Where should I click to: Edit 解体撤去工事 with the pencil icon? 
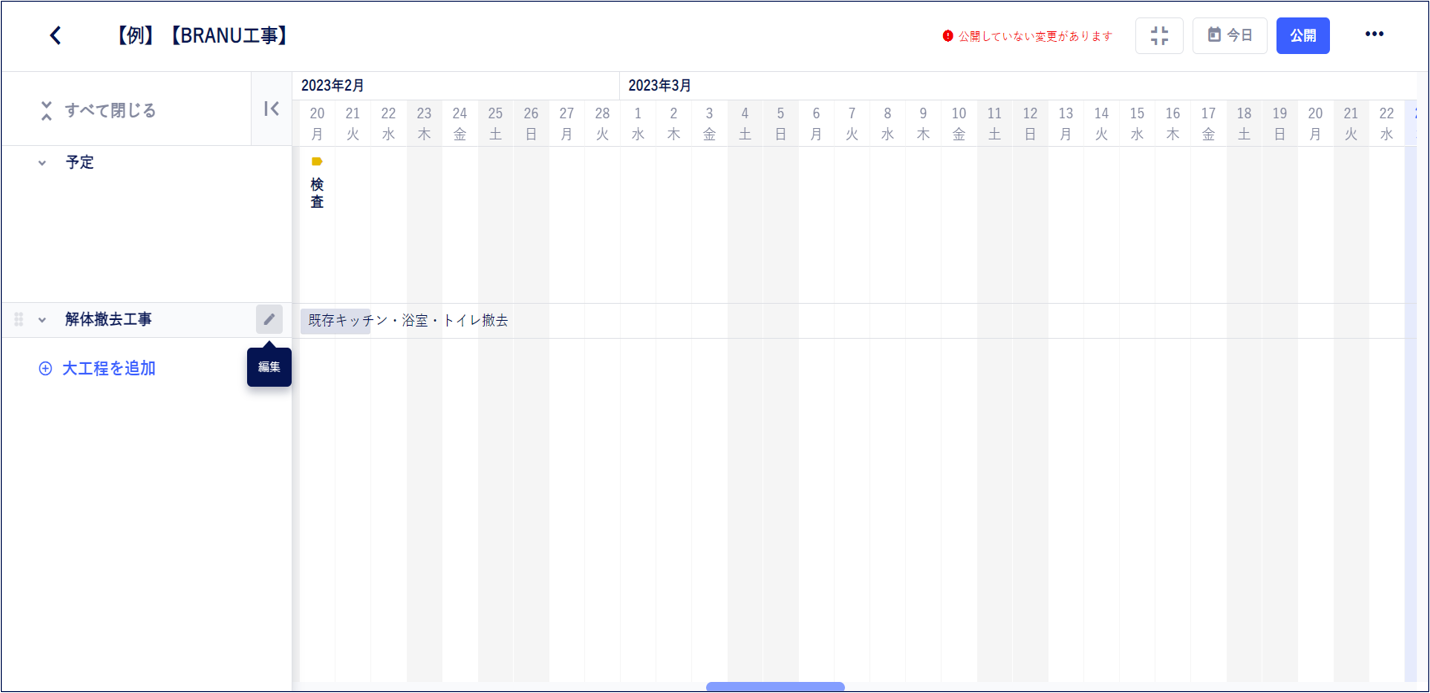click(x=269, y=320)
